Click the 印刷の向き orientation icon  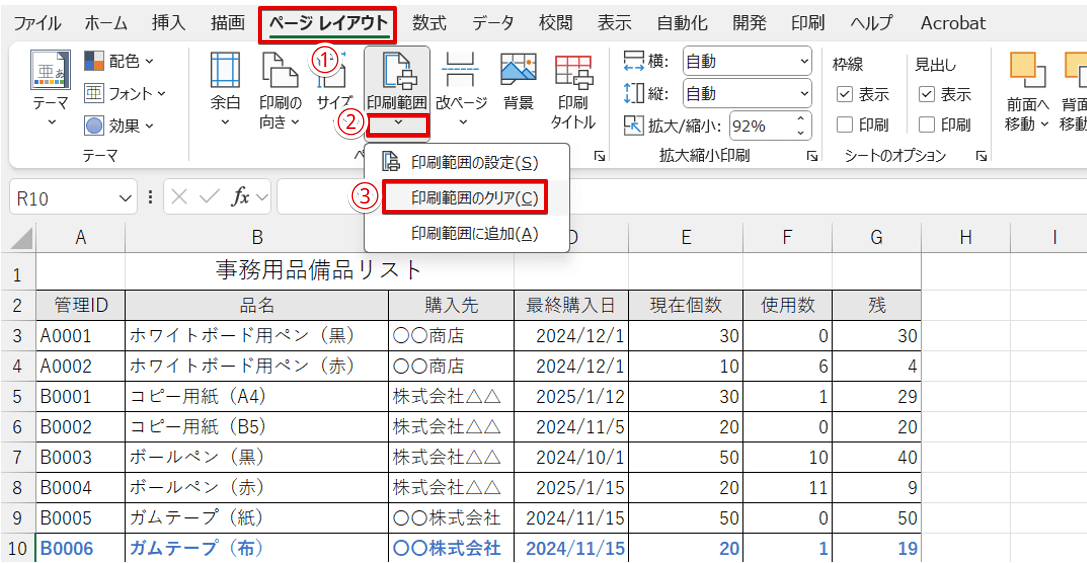click(x=280, y=71)
